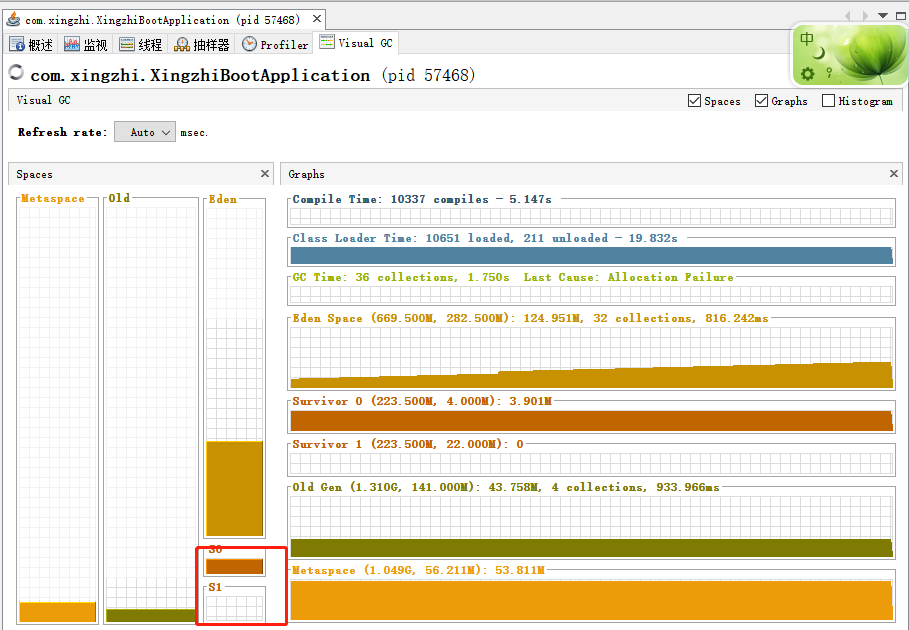Click the Metaspace bar in the Spaces panel
Viewport: 909px width, 630px height.
point(57,611)
